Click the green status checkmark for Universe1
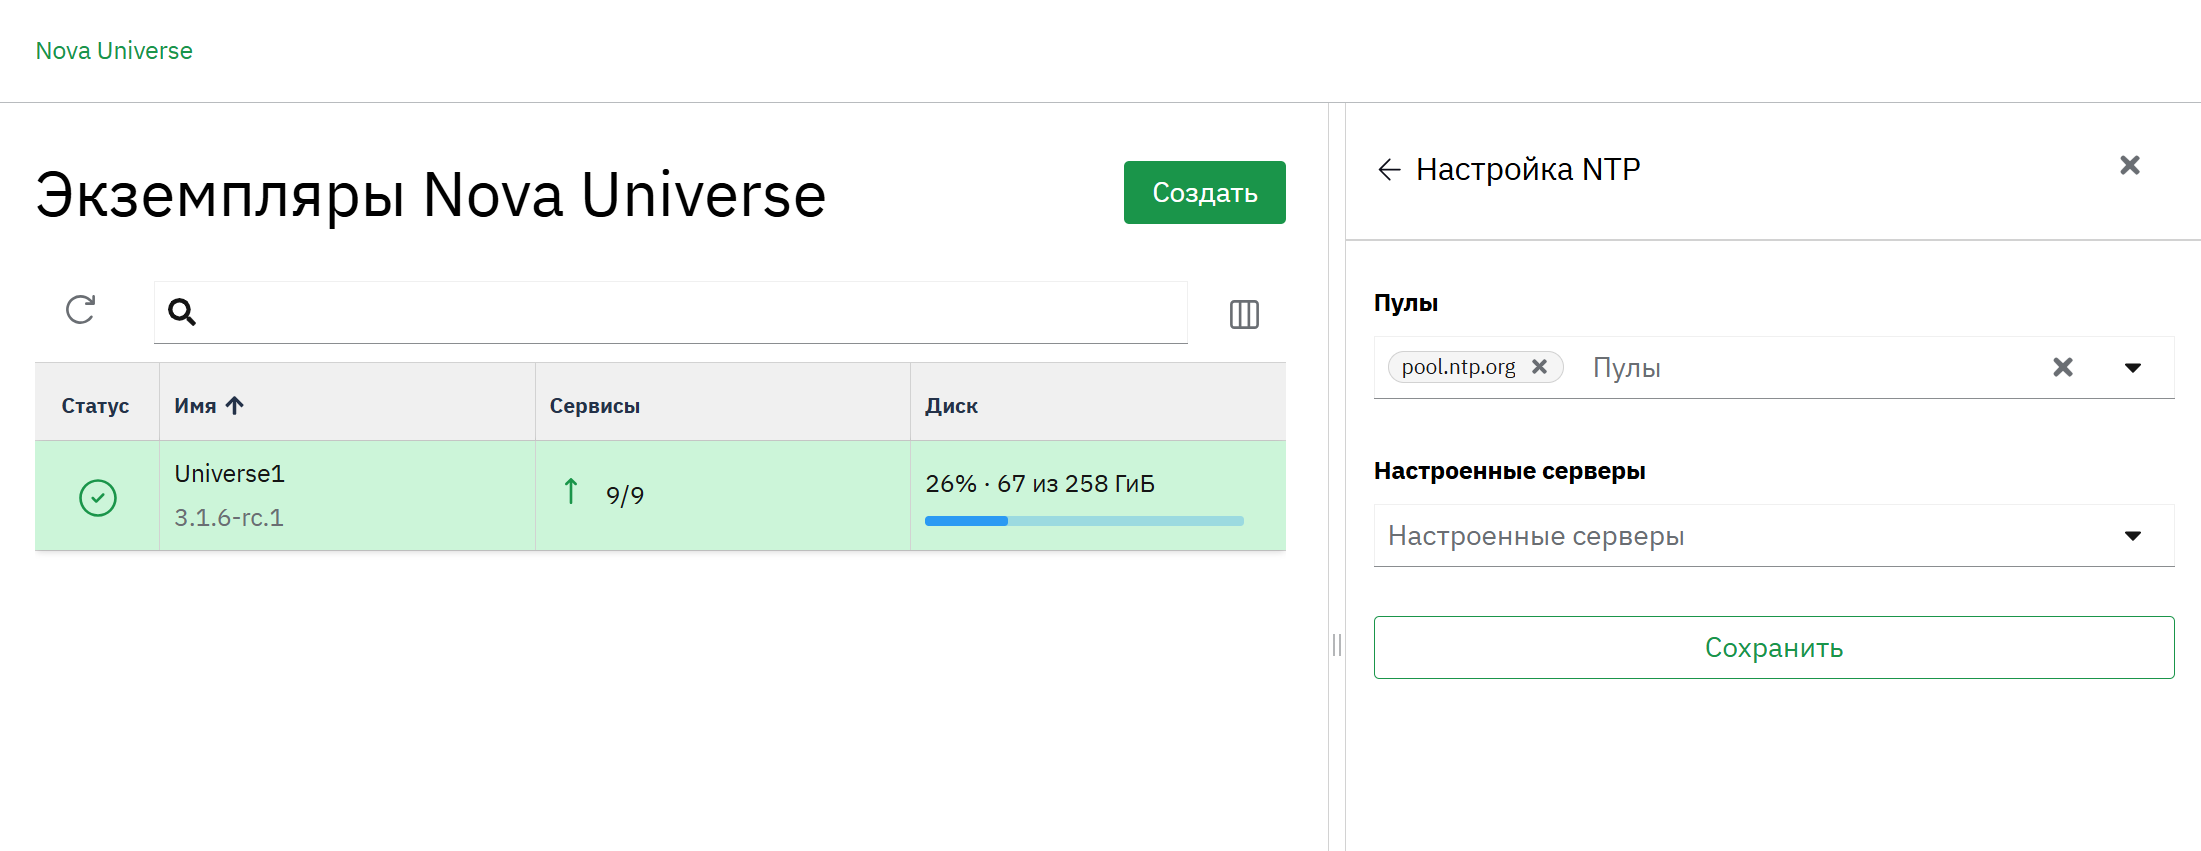This screenshot has width=2201, height=851. pyautogui.click(x=98, y=497)
